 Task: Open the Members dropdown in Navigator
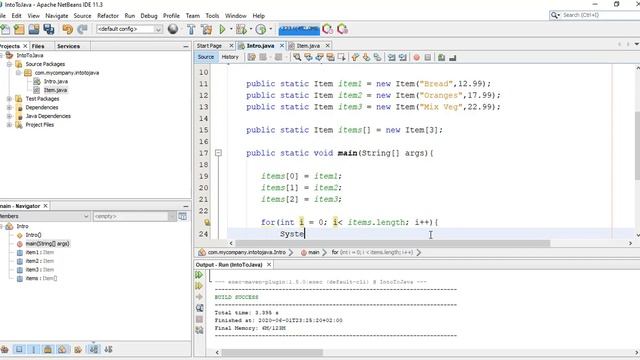click(x=86, y=216)
